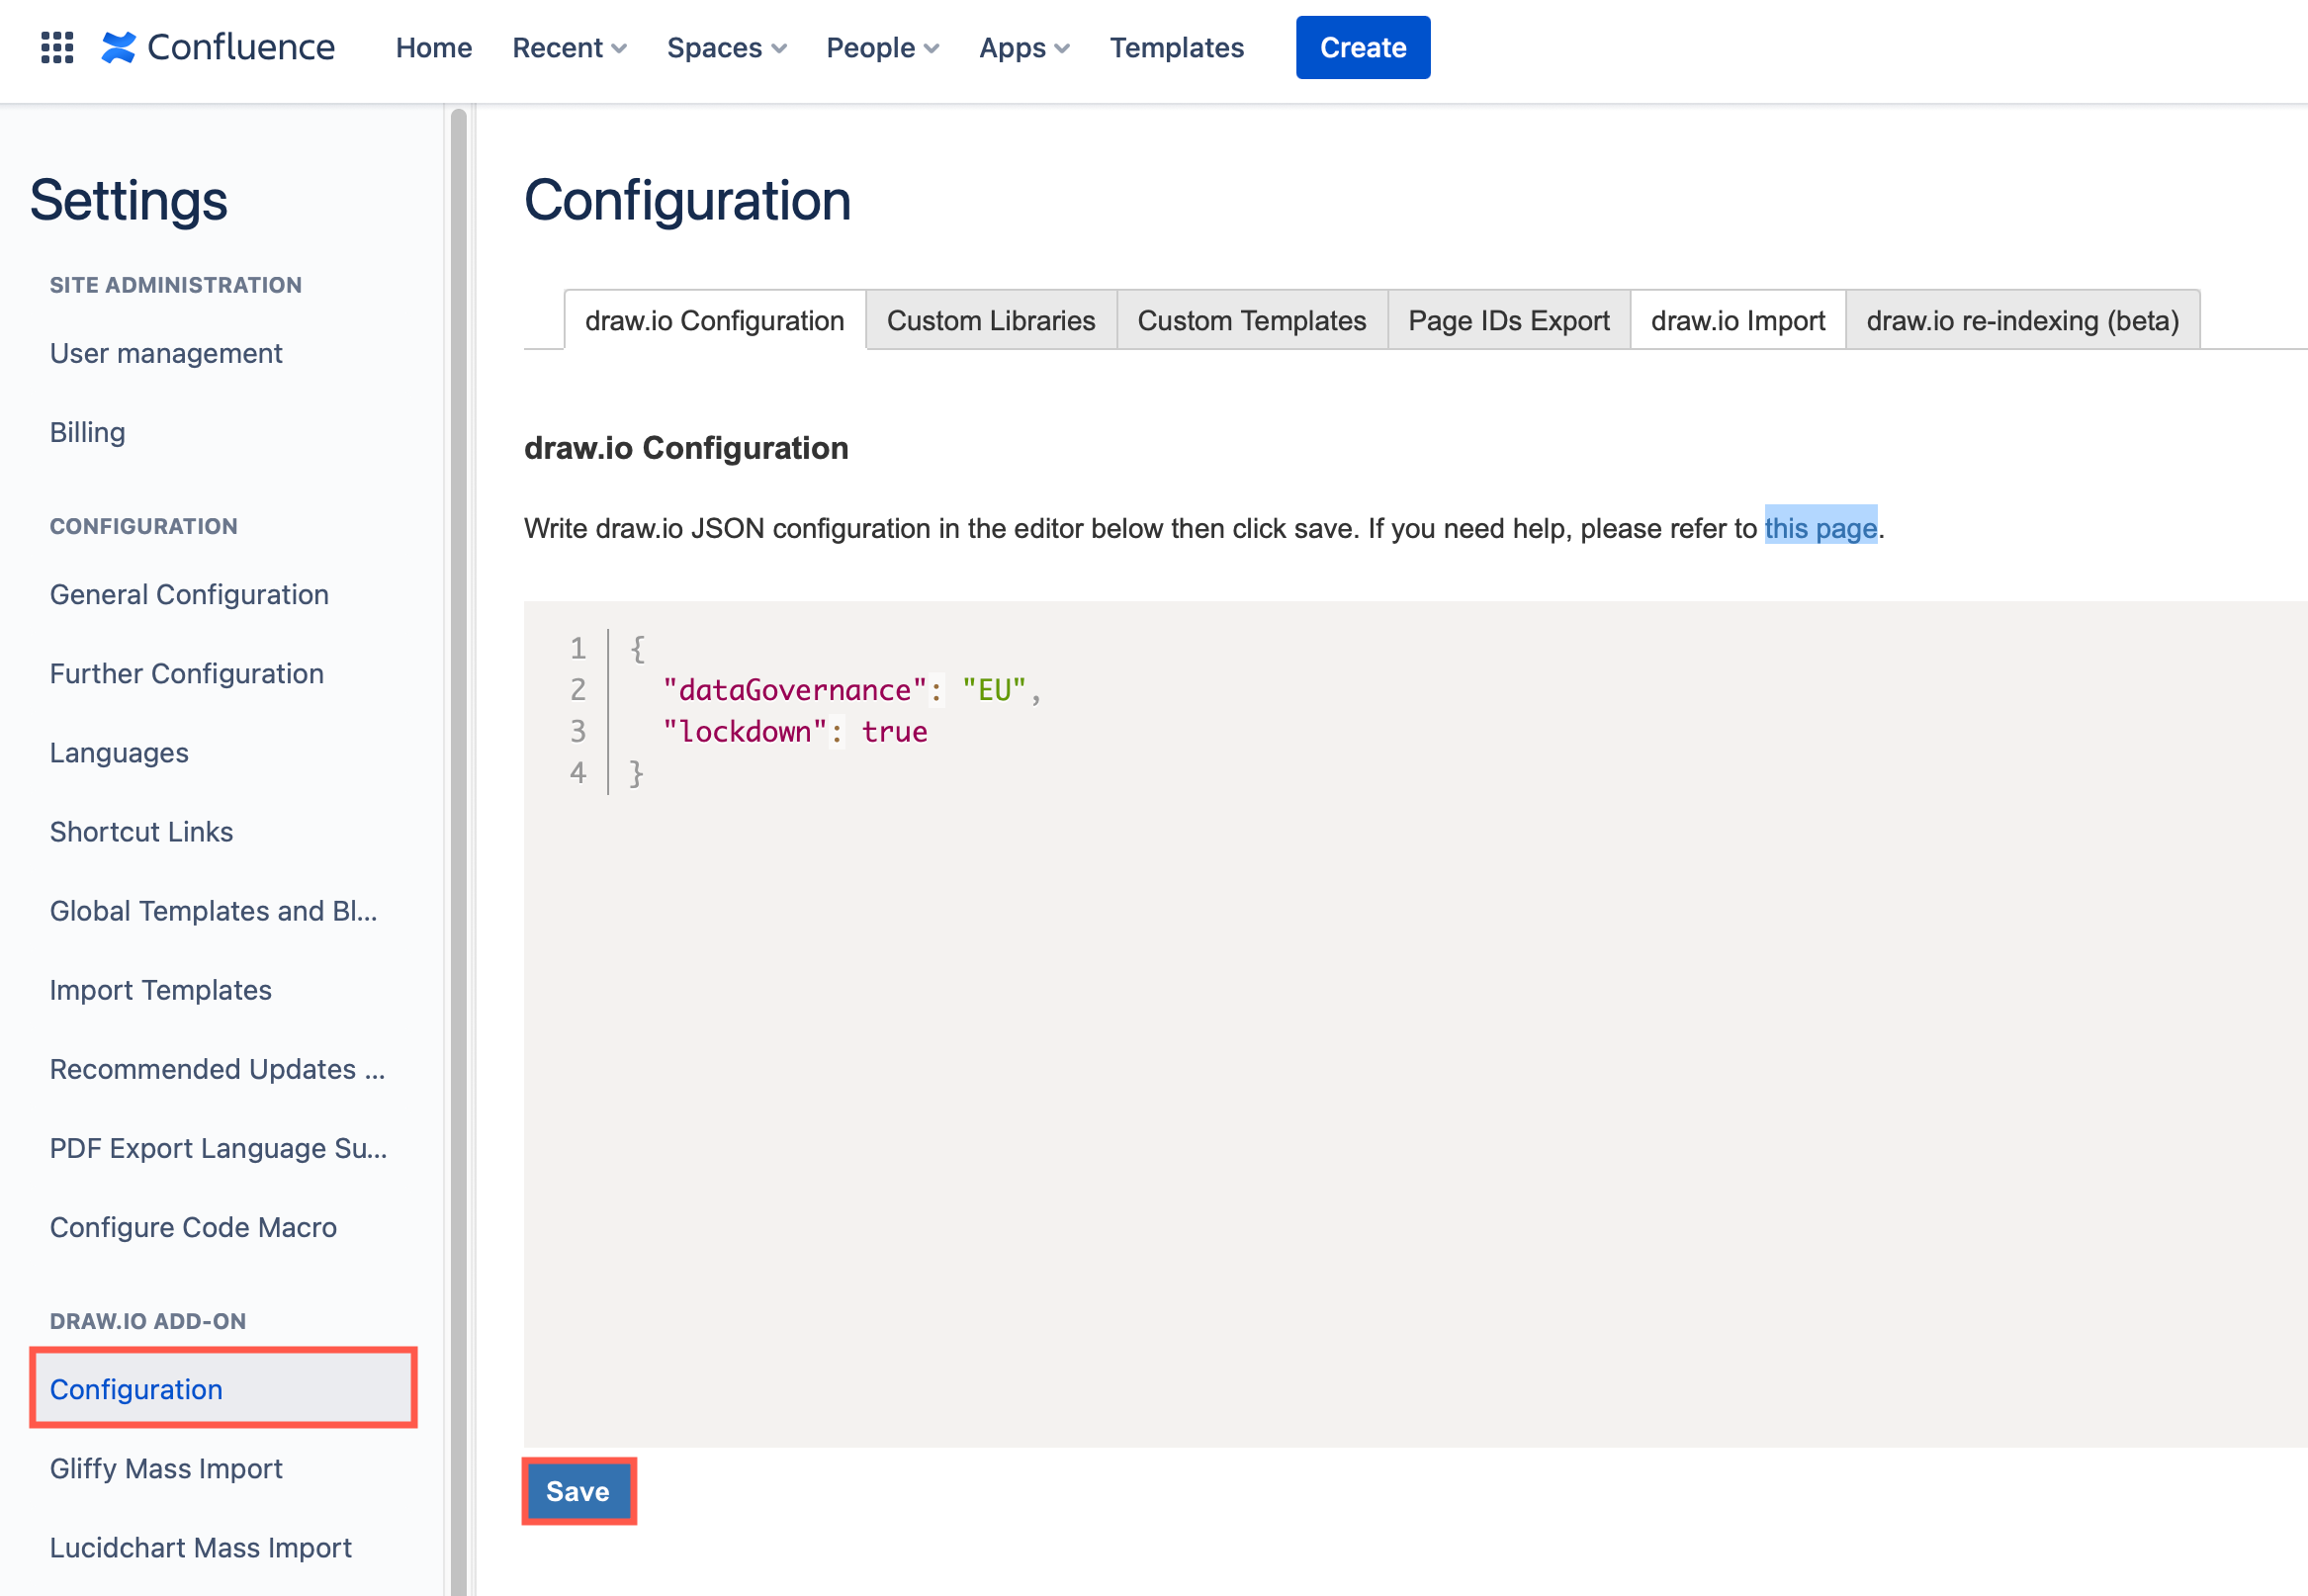Screen dimensions: 2308x1596
Task: Open the Billing settings page
Action: coord(87,432)
